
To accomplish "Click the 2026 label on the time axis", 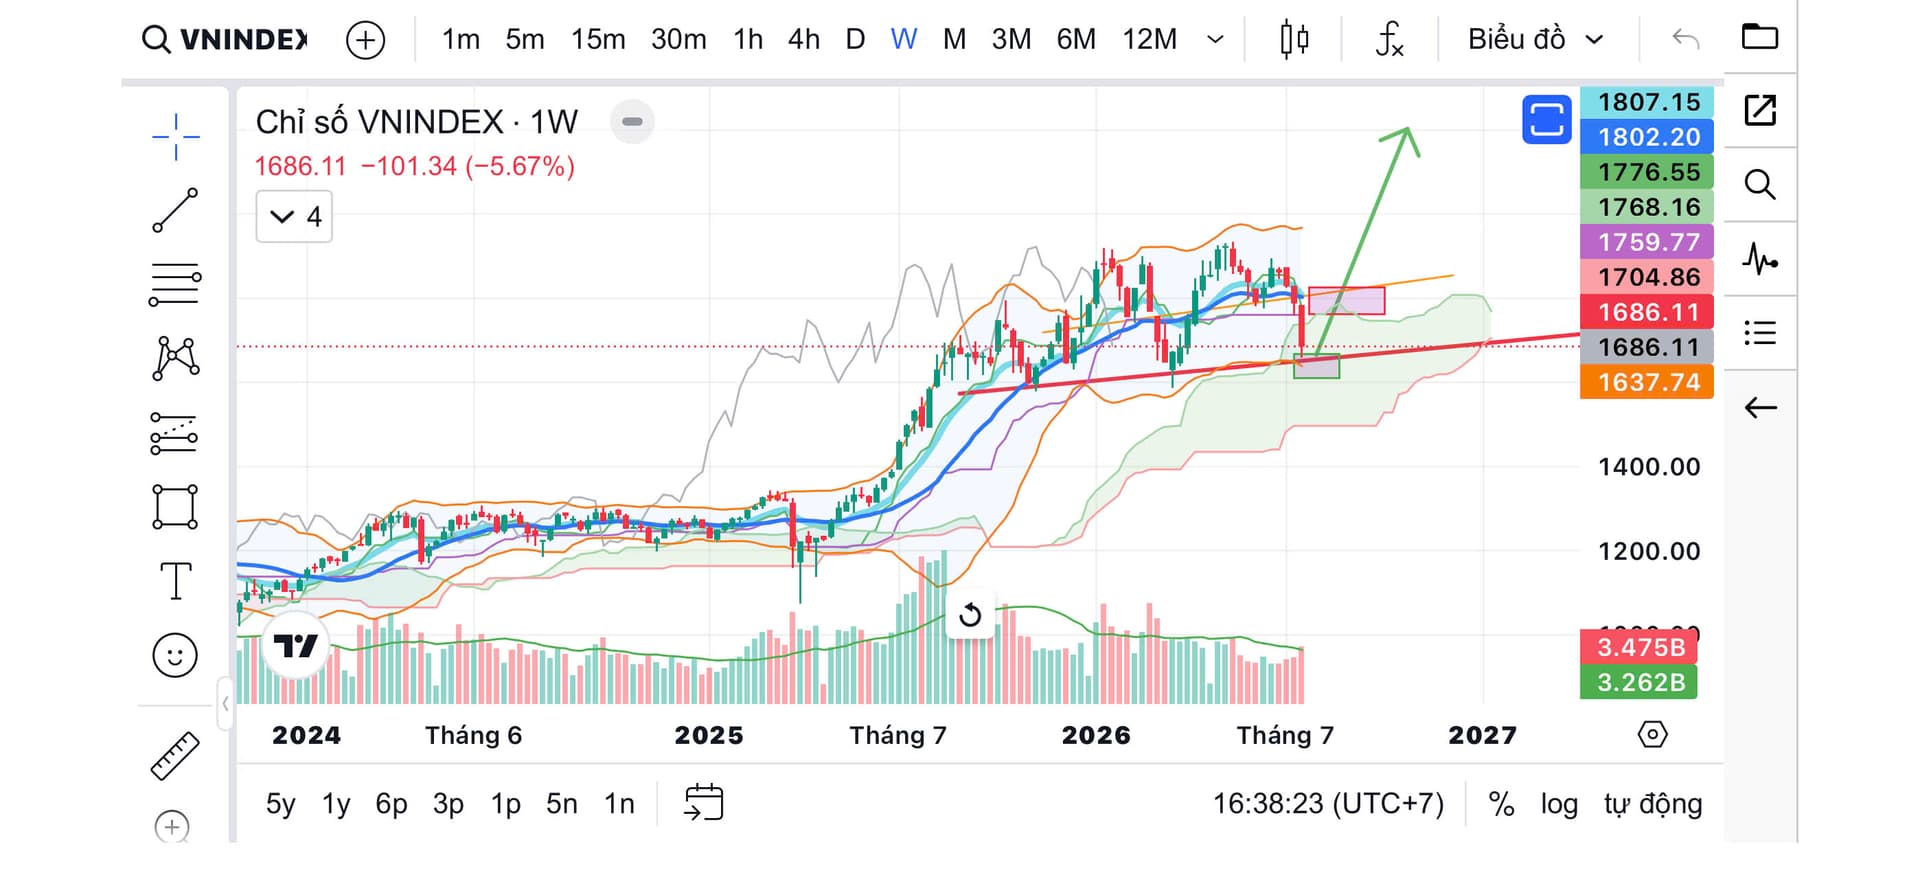I will click(1096, 735).
